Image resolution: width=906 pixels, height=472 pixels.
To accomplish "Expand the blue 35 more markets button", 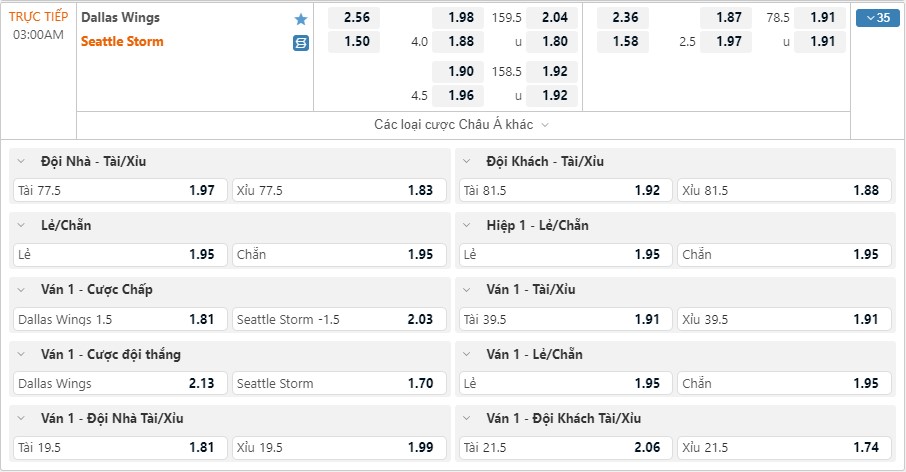I will (x=877, y=18).
